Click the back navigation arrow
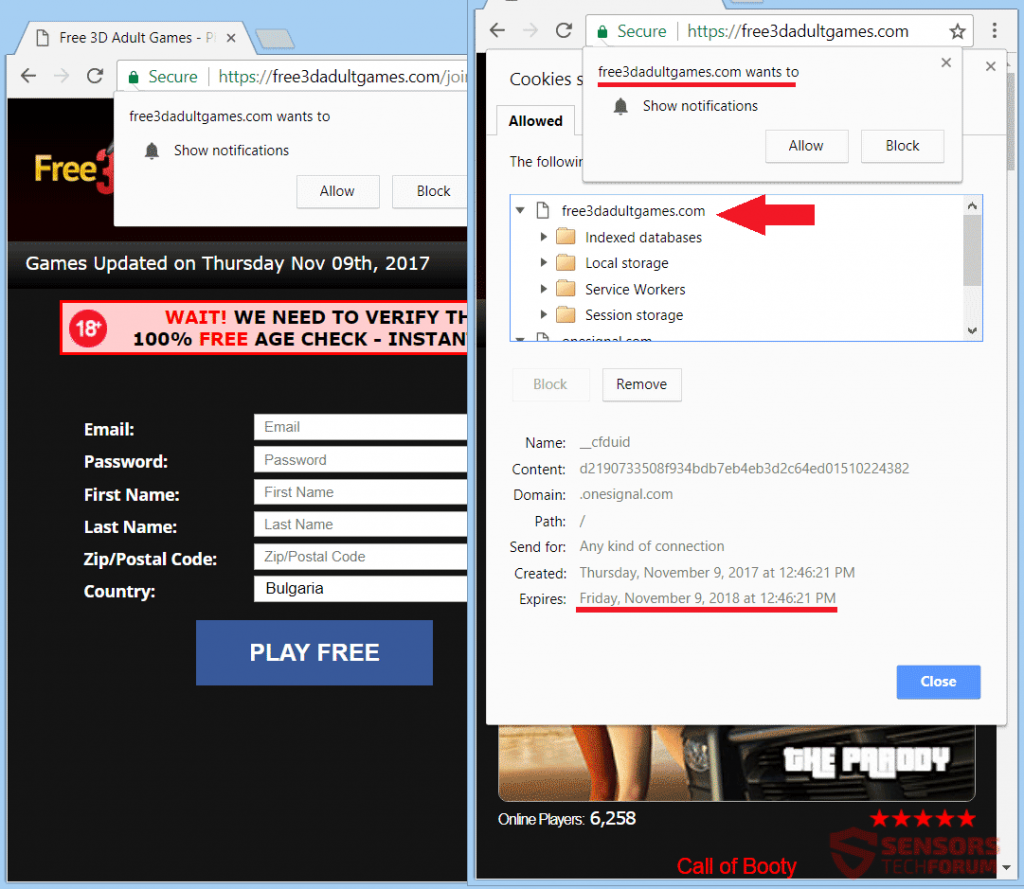The height and width of the screenshot is (889, 1024). pos(497,30)
